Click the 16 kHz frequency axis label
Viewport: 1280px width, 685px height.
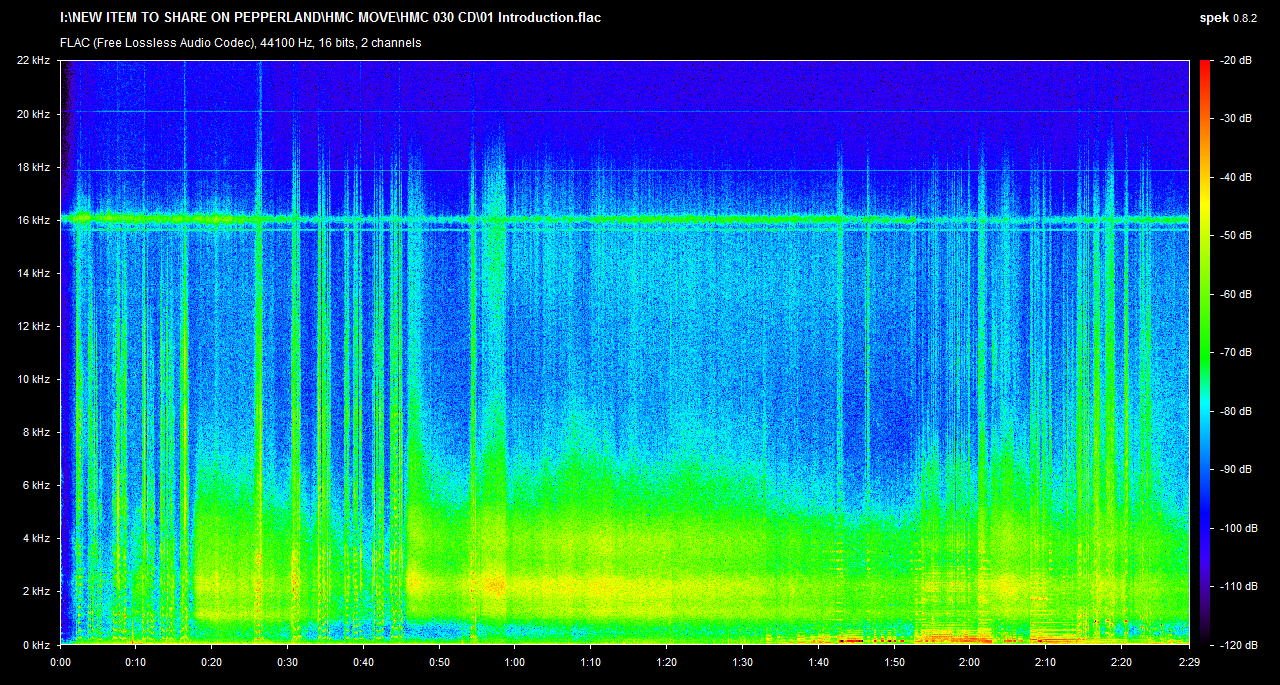[x=33, y=220]
